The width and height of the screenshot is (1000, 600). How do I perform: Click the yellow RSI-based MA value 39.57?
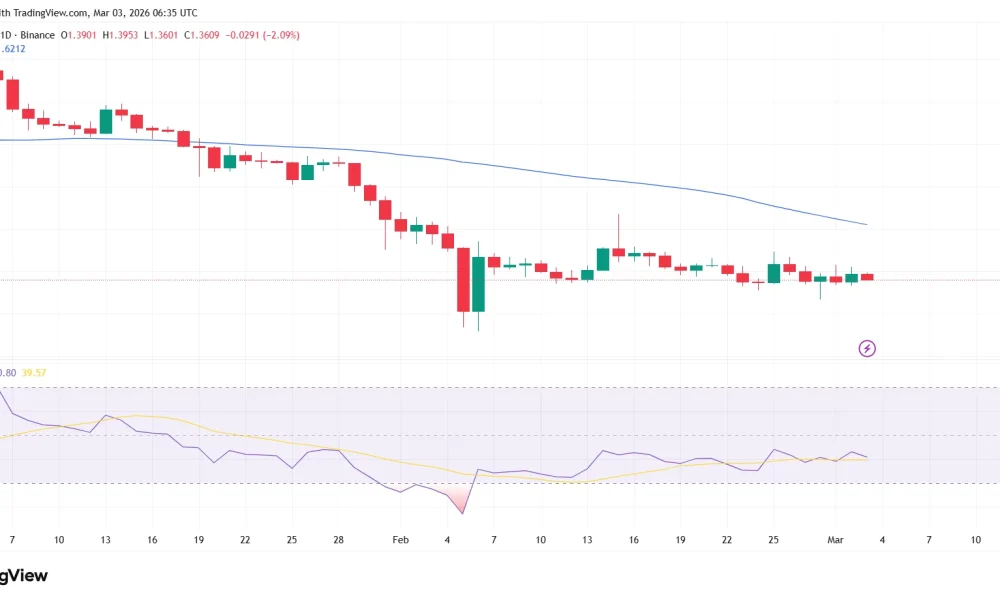(x=32, y=370)
